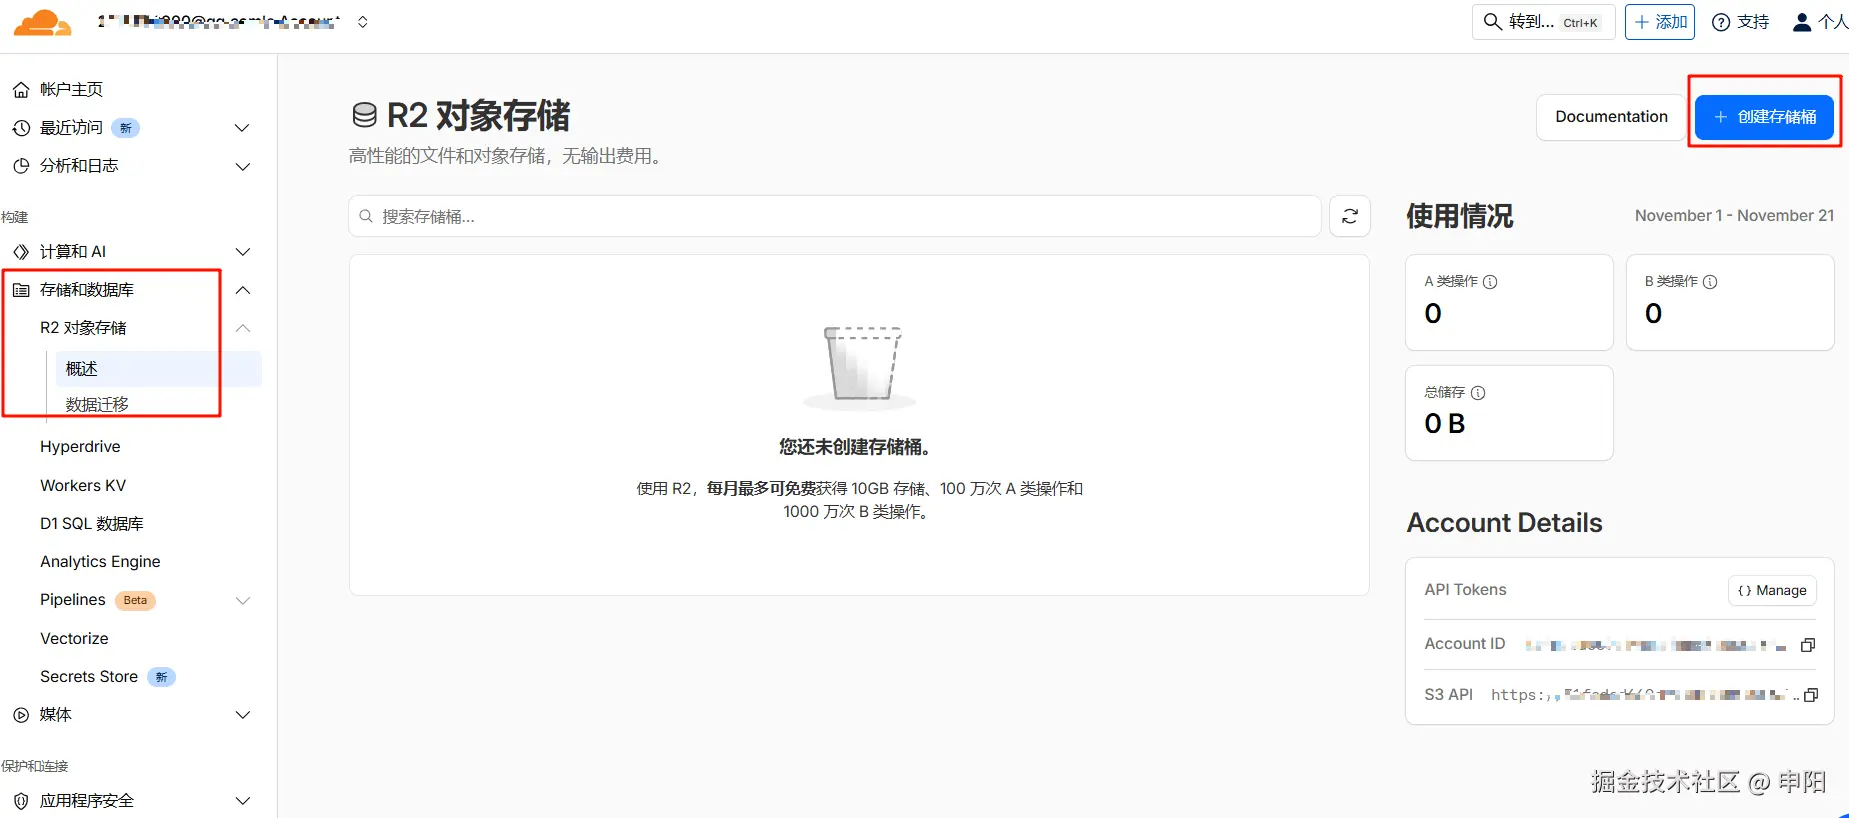Click the 分析和日志 chart icon
The height and width of the screenshot is (818, 1849).
(x=21, y=166)
